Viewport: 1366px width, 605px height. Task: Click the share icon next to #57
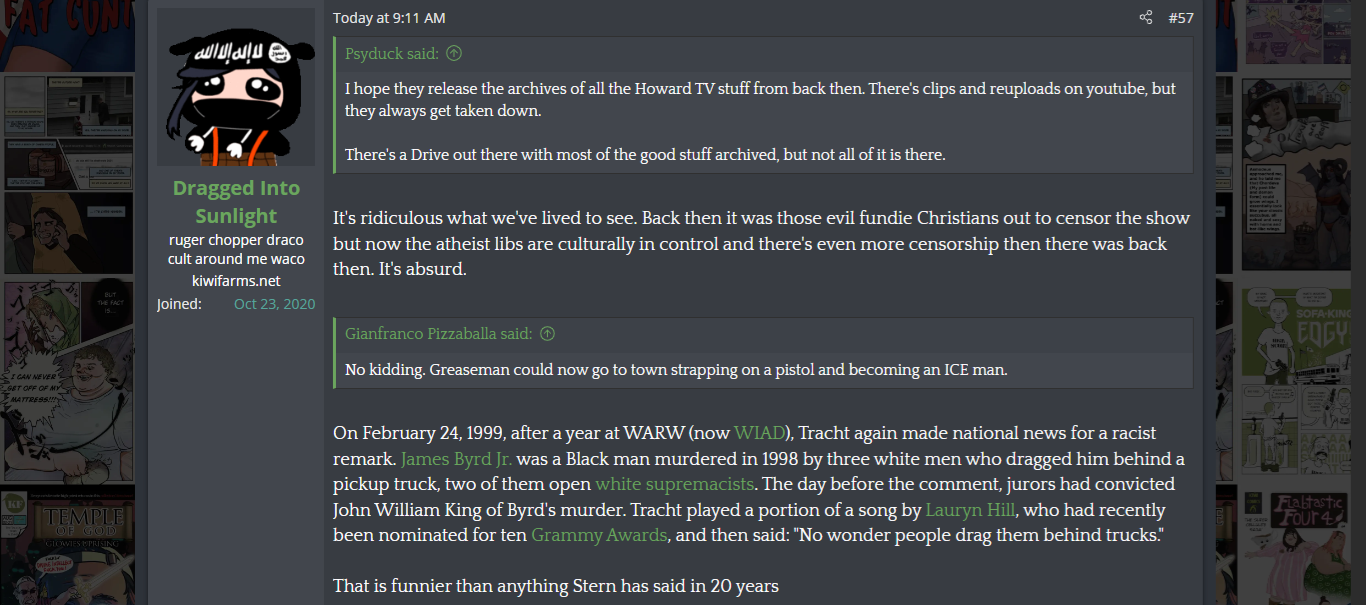tap(1145, 18)
